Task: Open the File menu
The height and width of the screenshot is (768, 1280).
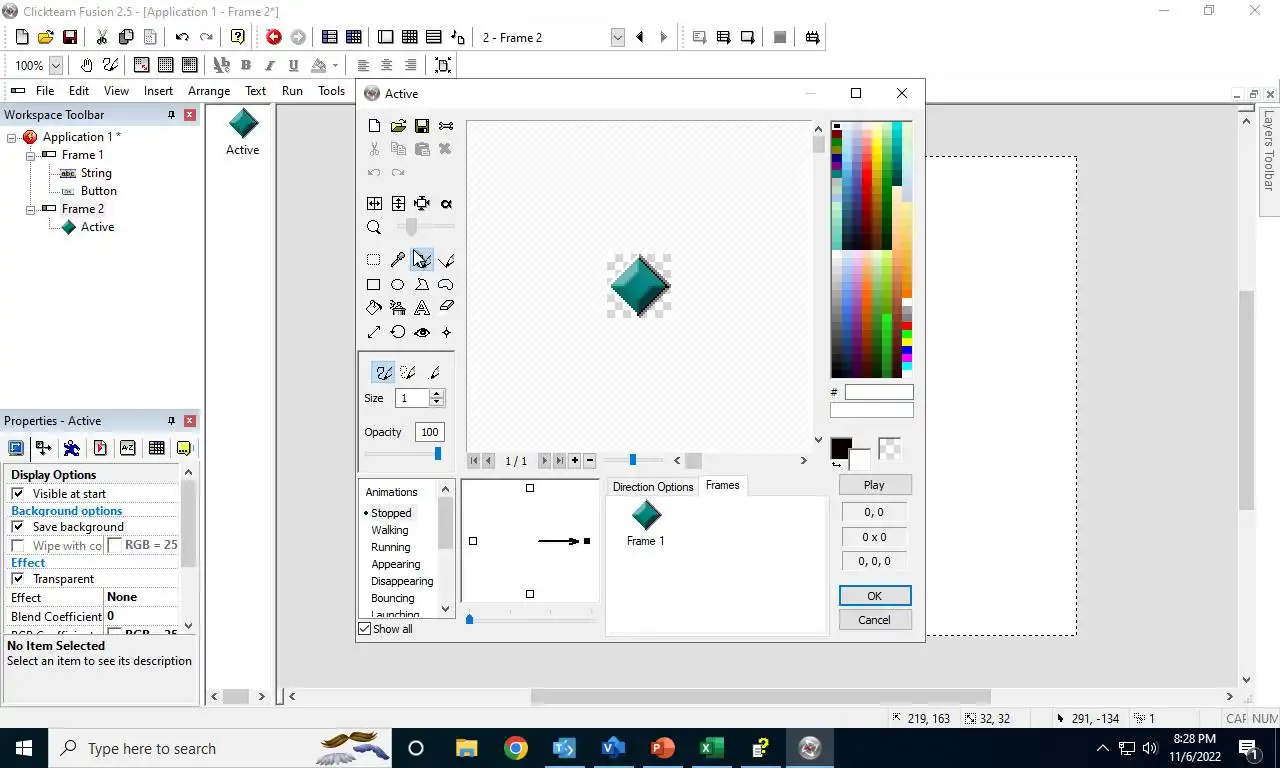Action: (45, 91)
